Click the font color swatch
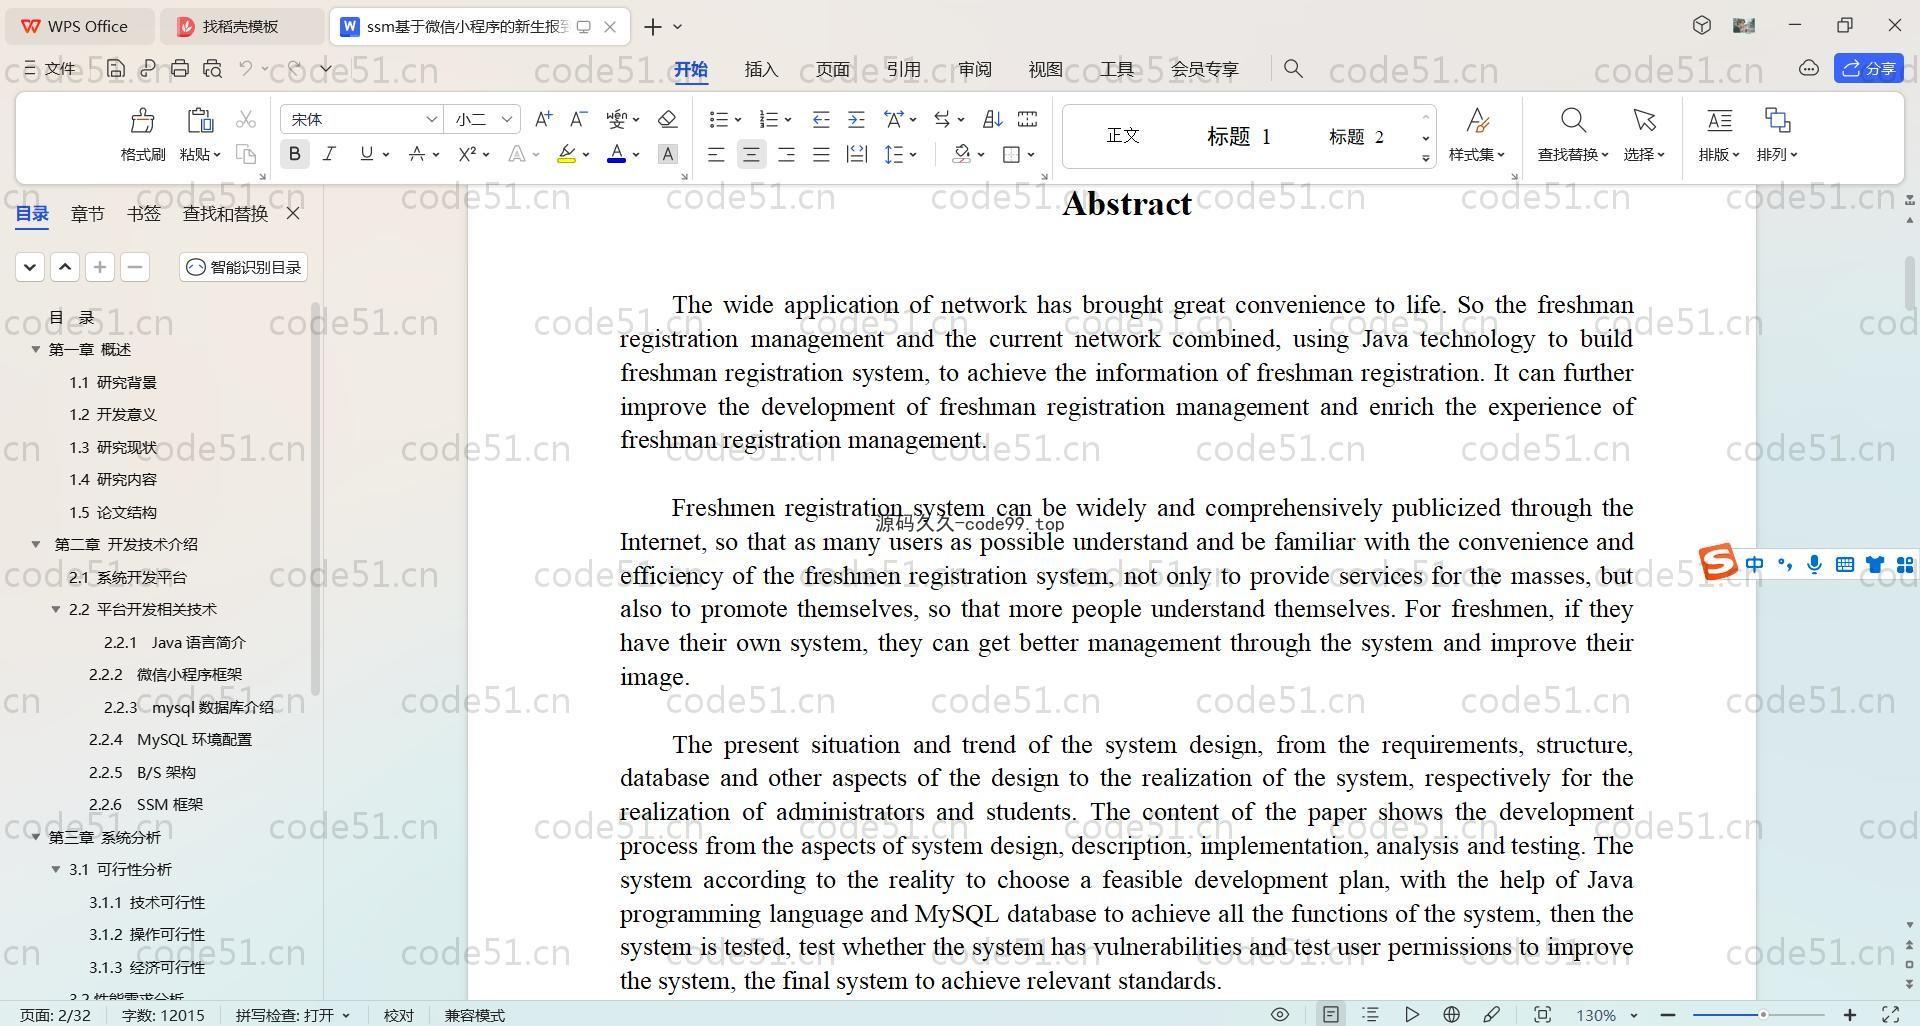 click(616, 154)
